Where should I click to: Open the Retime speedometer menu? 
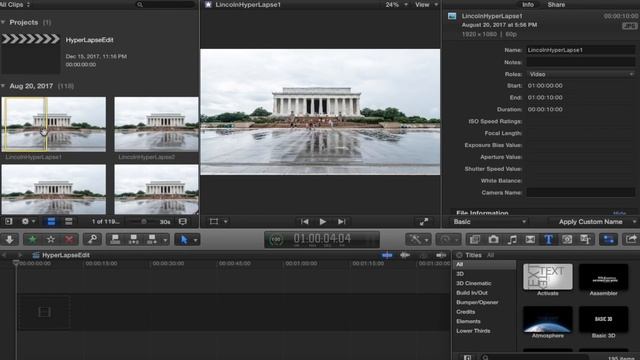pyautogui.click(x=448, y=239)
